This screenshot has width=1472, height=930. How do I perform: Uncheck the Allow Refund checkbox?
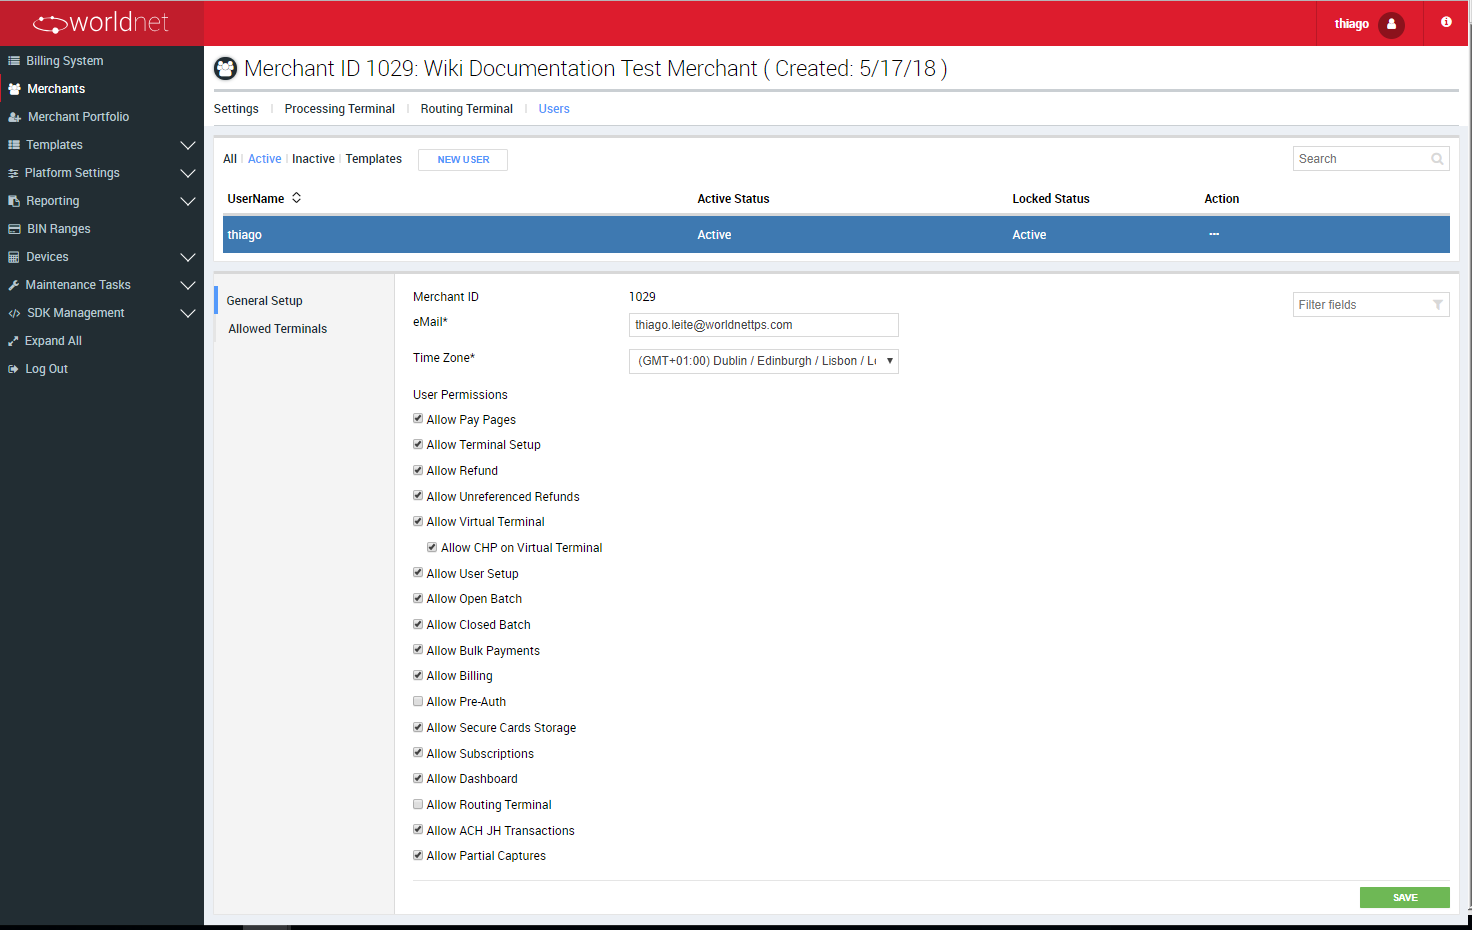(418, 470)
